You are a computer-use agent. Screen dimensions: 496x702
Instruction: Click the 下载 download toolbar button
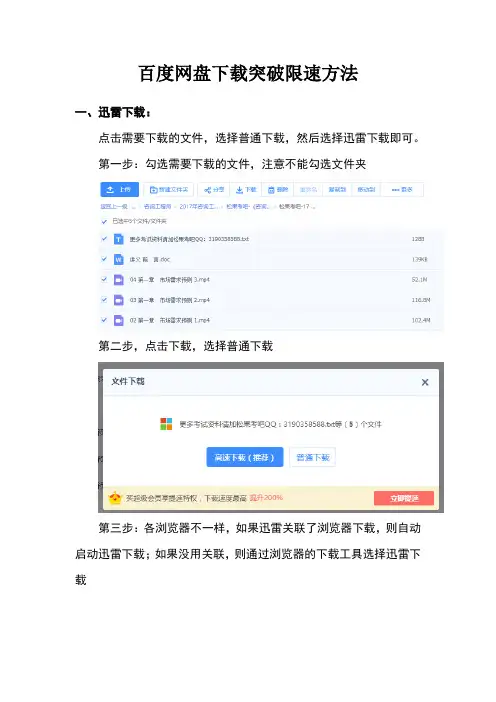point(246,190)
